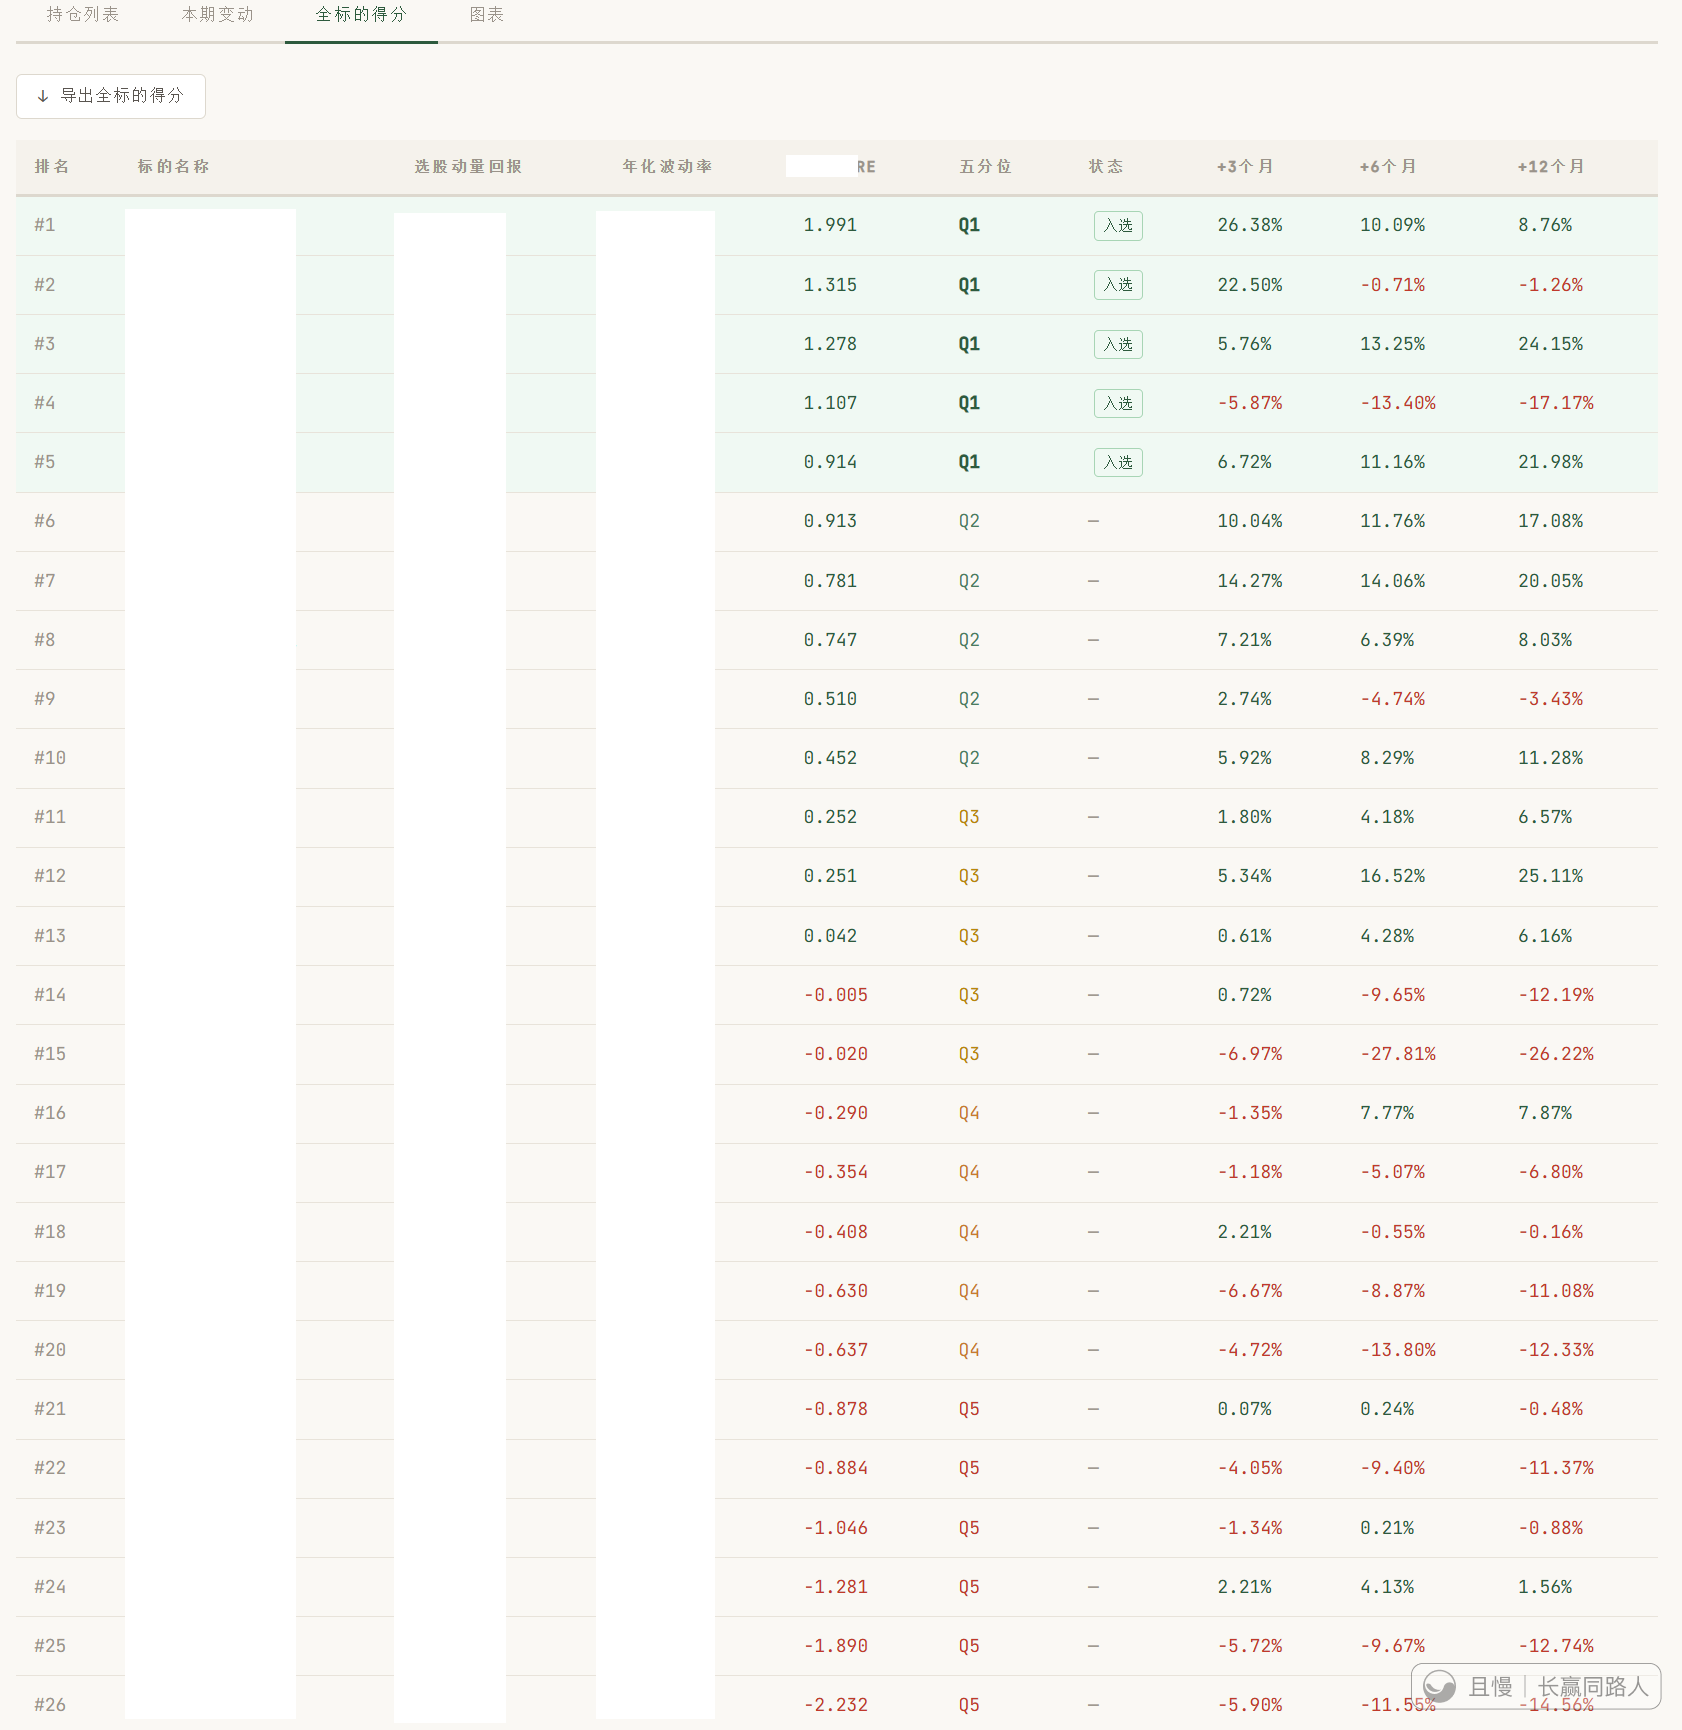
Task: Click the 入选 badge in row #3
Action: pyautogui.click(x=1118, y=344)
